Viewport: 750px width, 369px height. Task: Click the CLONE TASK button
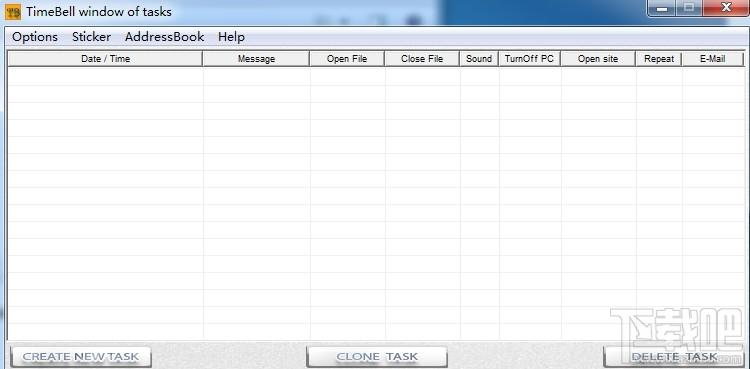377,357
